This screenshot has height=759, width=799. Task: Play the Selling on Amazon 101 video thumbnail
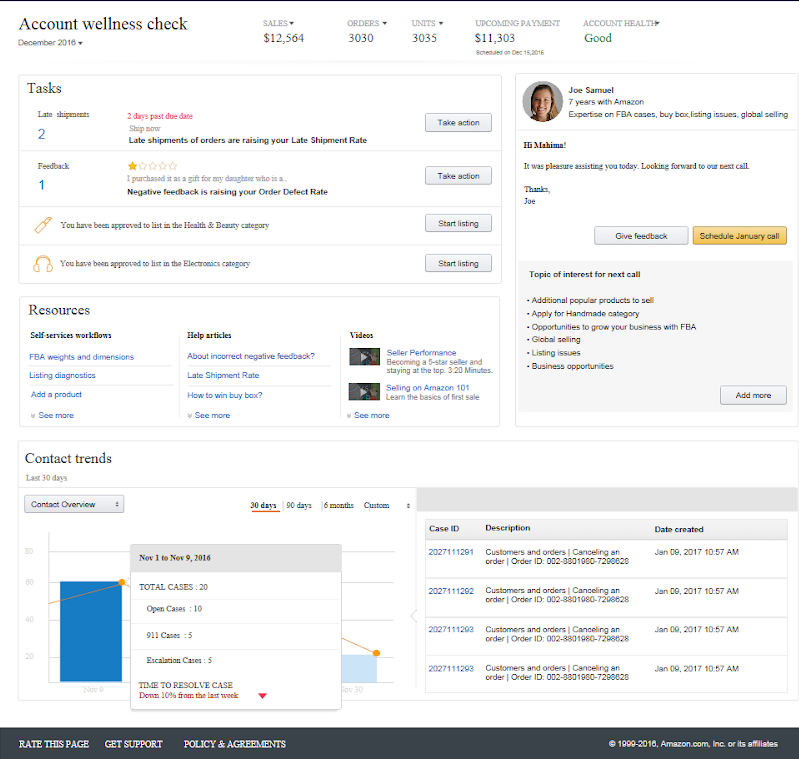click(364, 392)
